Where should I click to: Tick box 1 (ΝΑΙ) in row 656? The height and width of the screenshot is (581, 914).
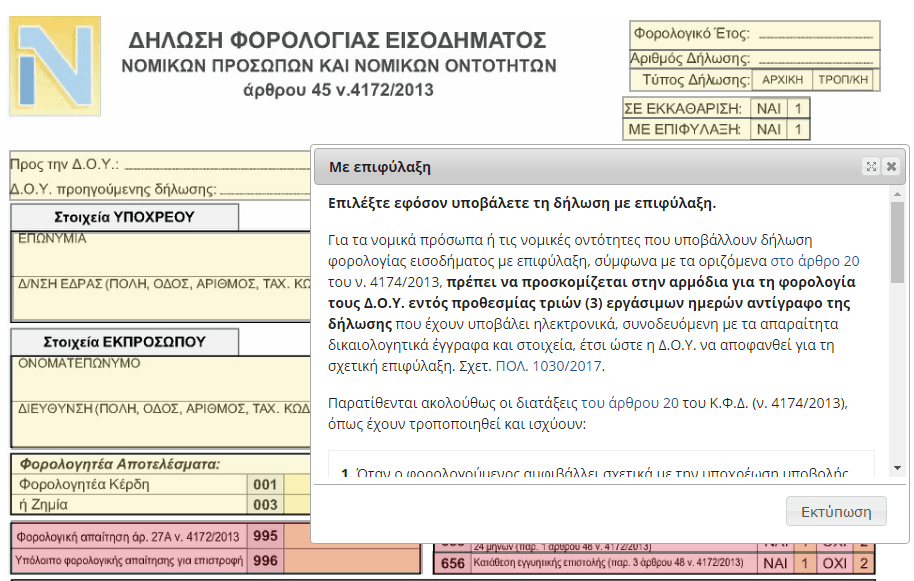click(805, 564)
